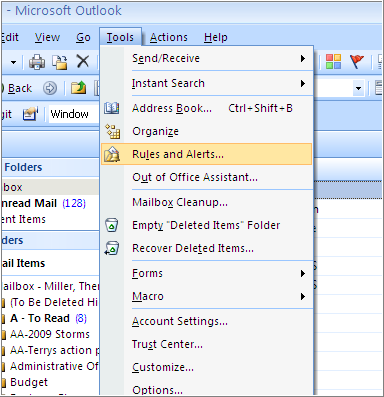Open the Tools menu
This screenshot has width=384, height=397.
coord(120,37)
